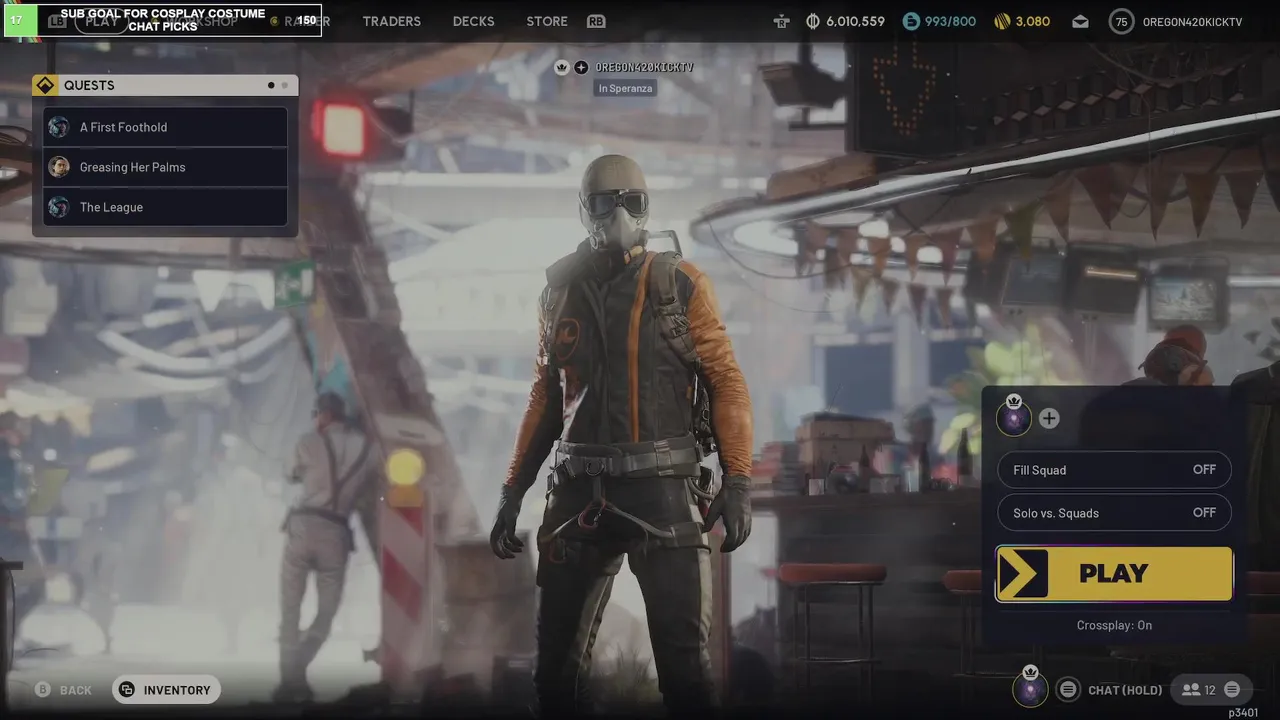Open the Decks tab
This screenshot has height=720, width=1280.
(x=473, y=21)
